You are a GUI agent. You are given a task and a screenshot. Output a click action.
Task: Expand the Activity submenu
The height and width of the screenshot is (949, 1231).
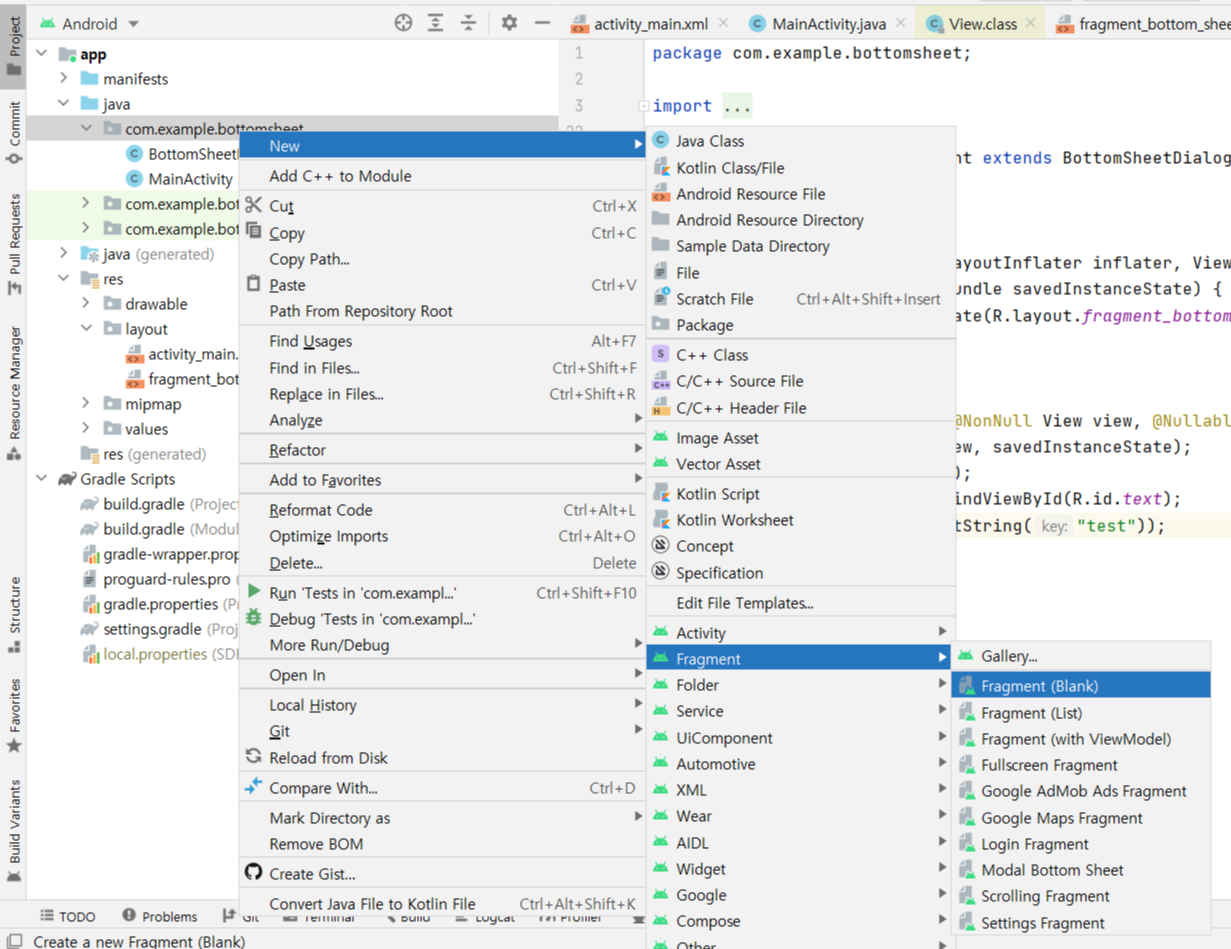[800, 633]
